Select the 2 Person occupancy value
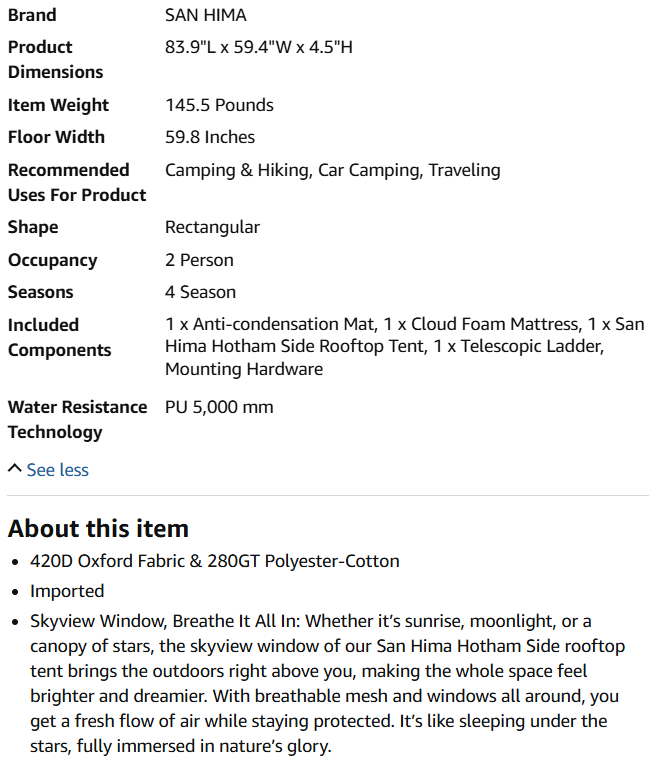The height and width of the screenshot is (761, 667). pyautogui.click(x=199, y=260)
